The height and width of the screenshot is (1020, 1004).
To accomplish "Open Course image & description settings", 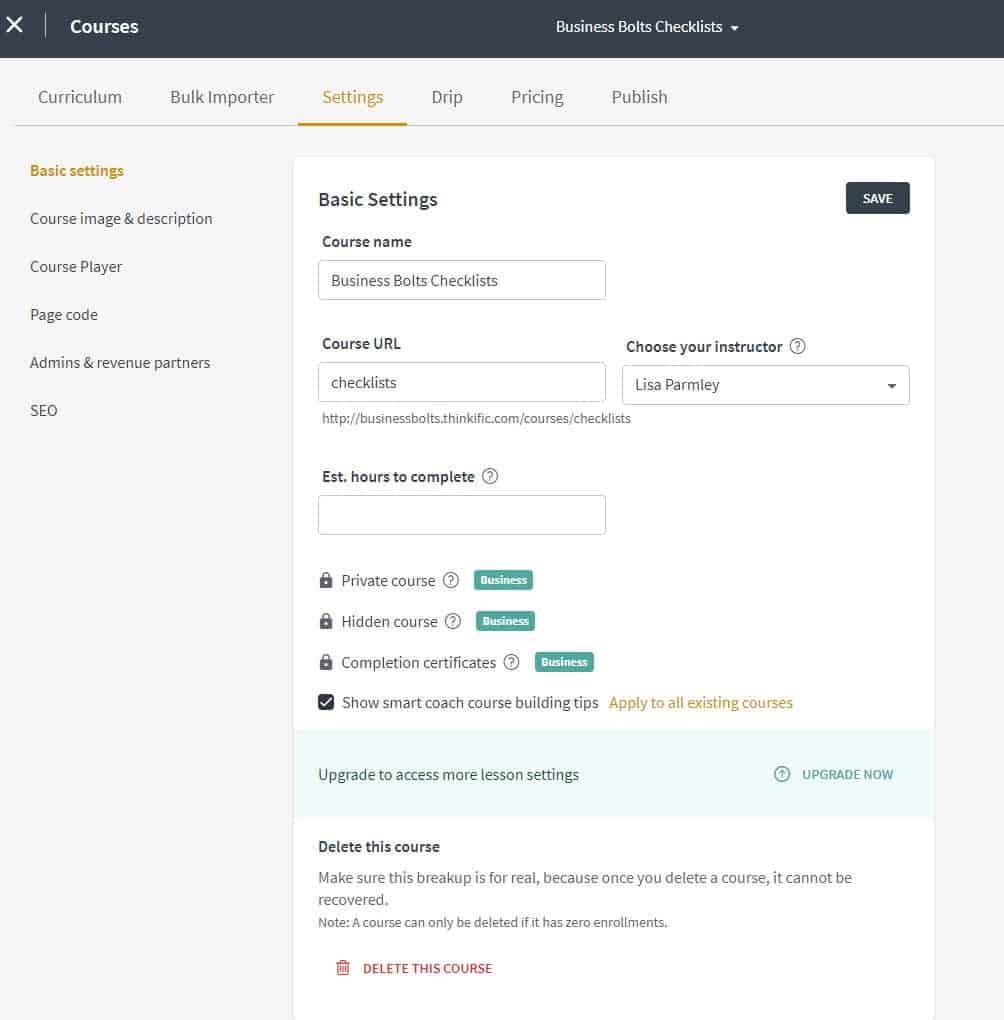I will coord(121,219).
